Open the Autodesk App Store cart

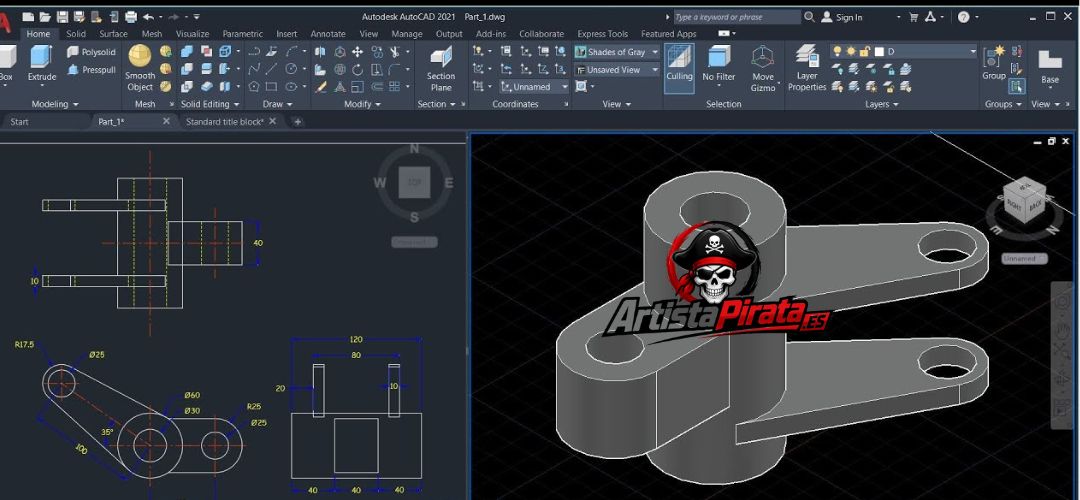[914, 17]
